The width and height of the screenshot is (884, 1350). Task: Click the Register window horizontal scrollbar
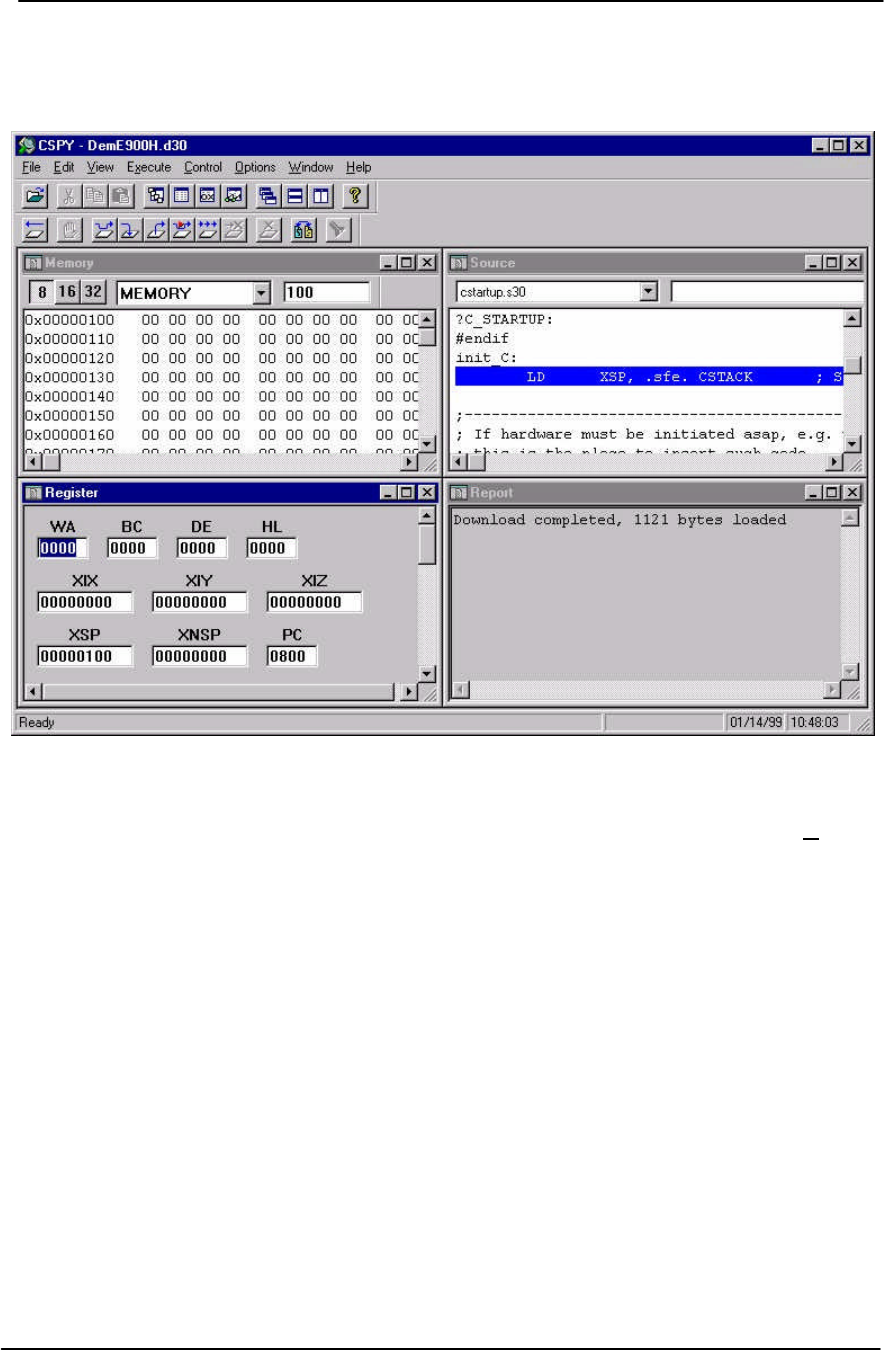(x=219, y=692)
